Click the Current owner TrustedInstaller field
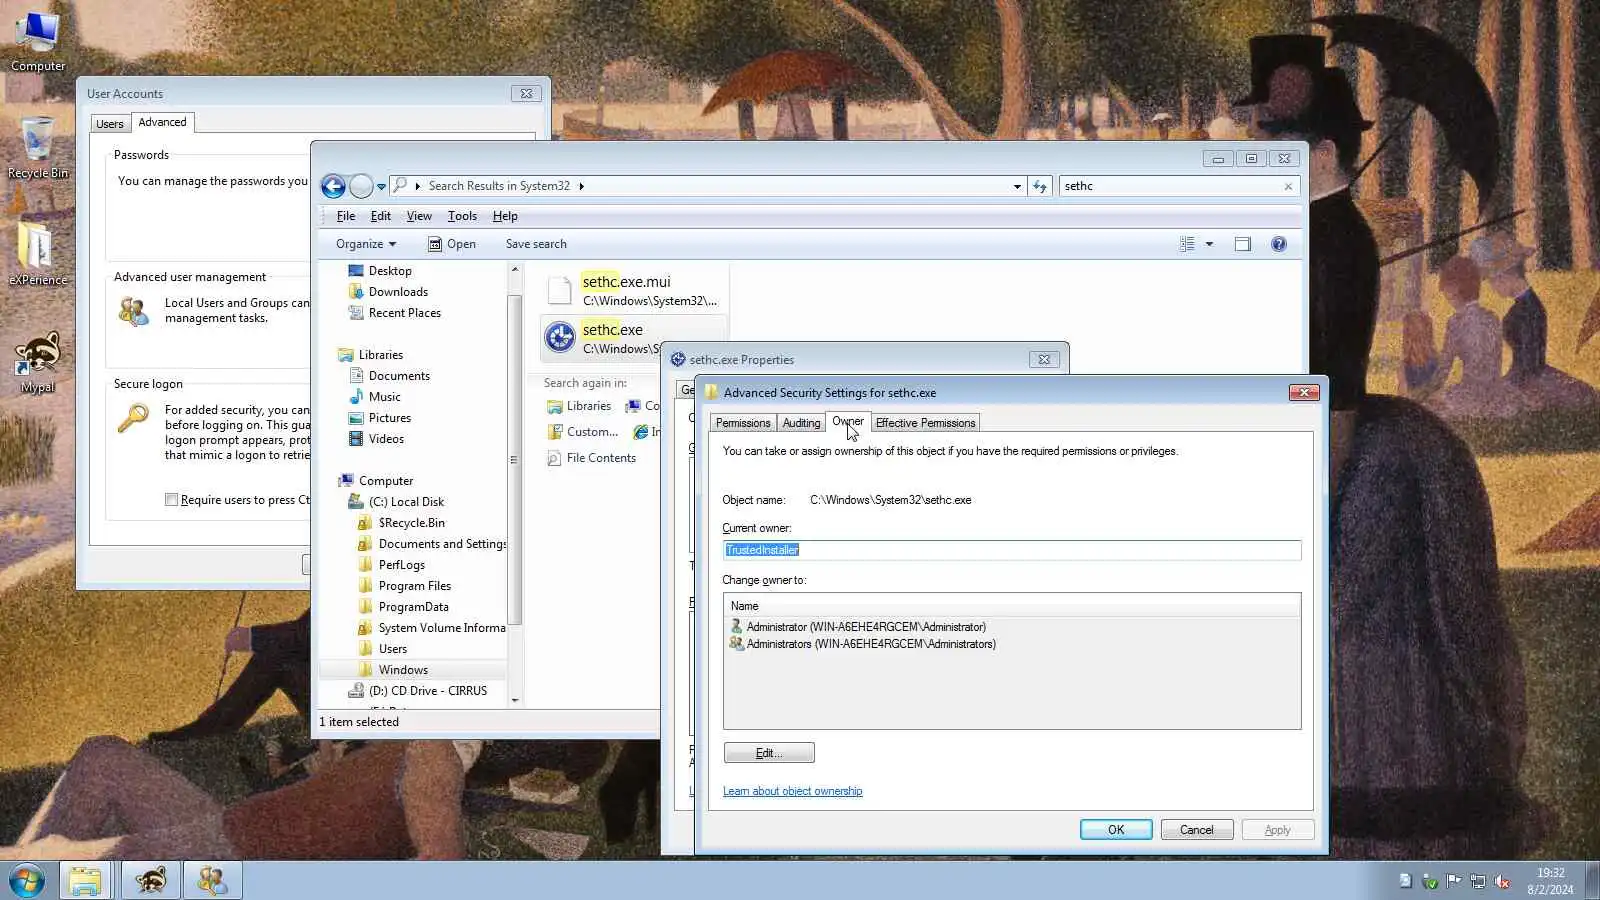Screen dimensions: 1600x900 click(x=1012, y=550)
